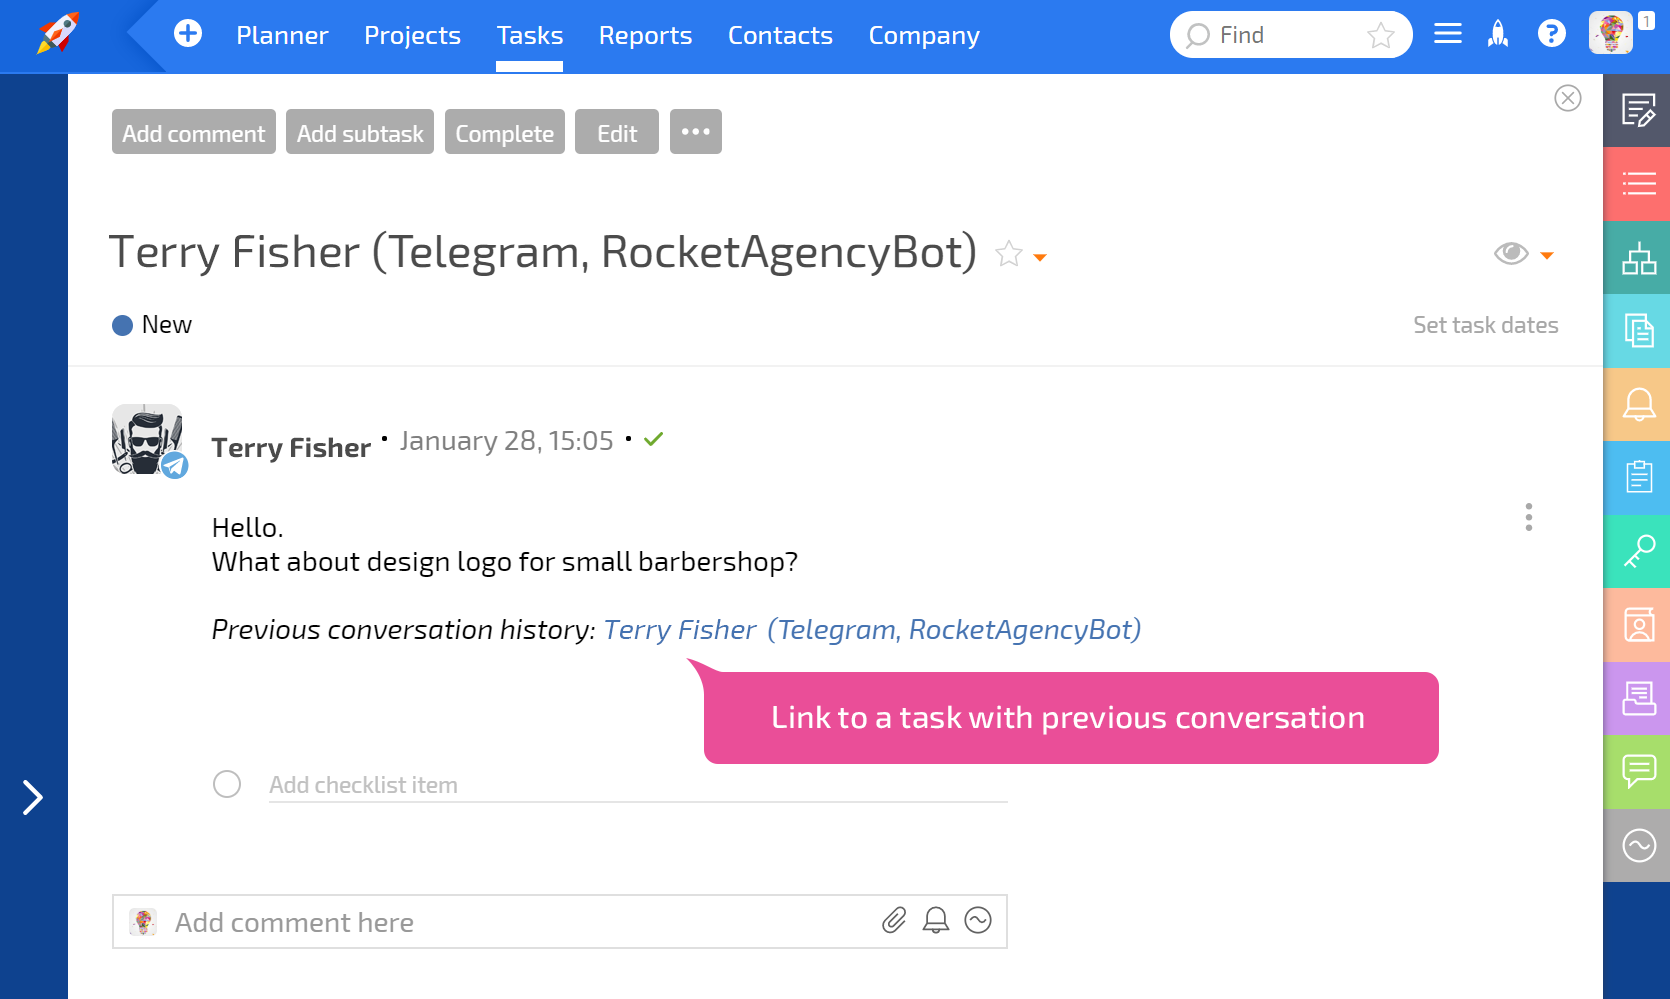
Task: Open the gray tilde circle icon in sidebar
Action: pyautogui.click(x=1637, y=846)
